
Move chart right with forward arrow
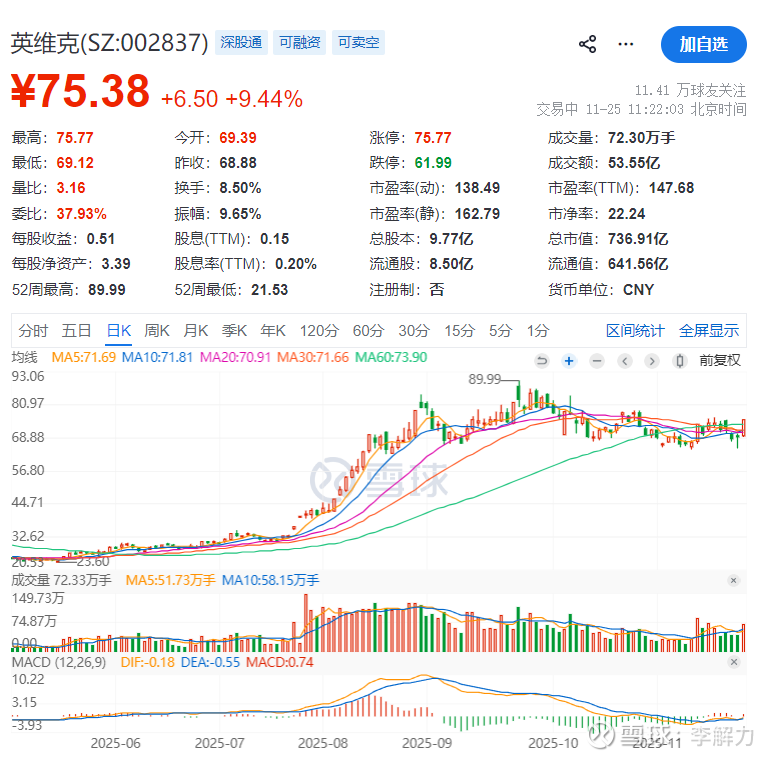click(652, 361)
